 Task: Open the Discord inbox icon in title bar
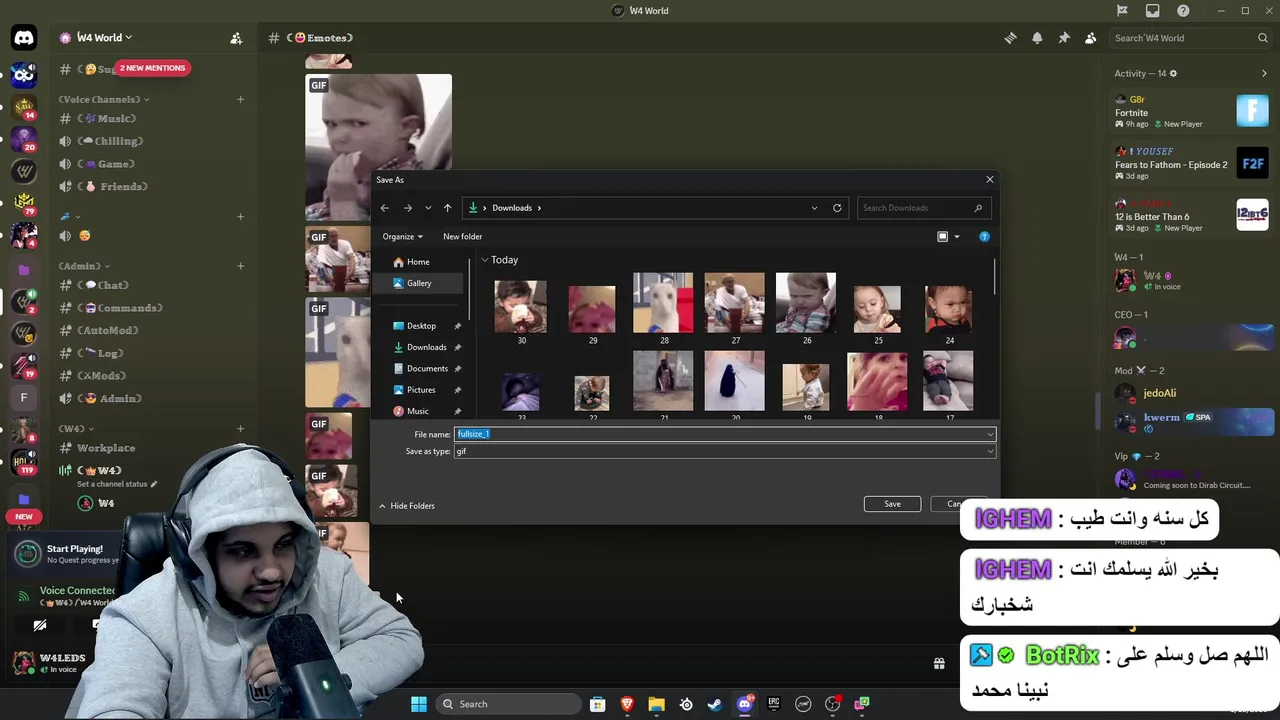1153,11
